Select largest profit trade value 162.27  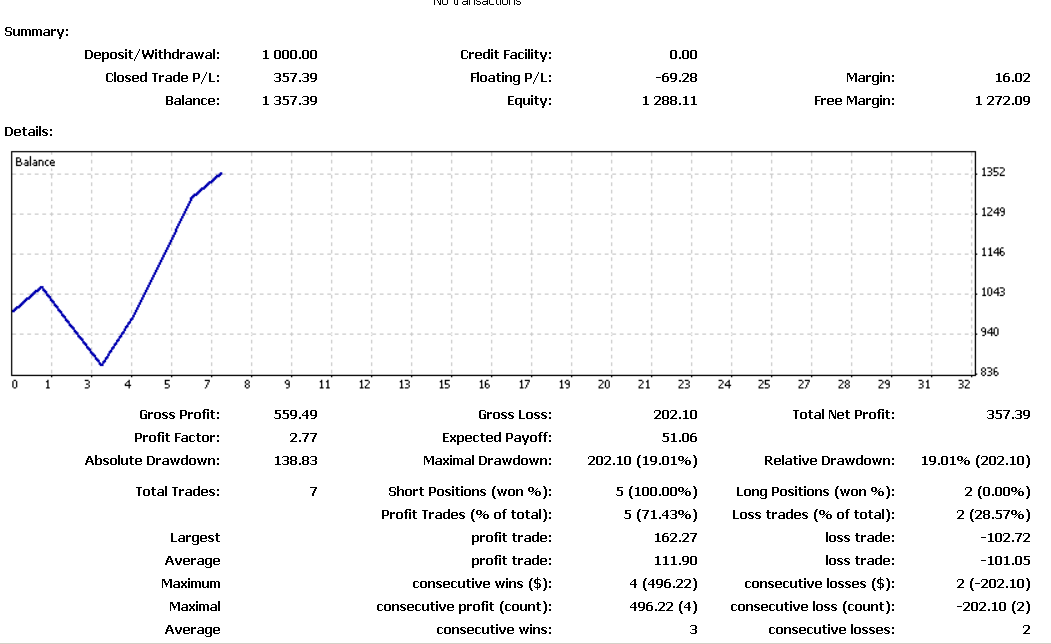click(675, 537)
